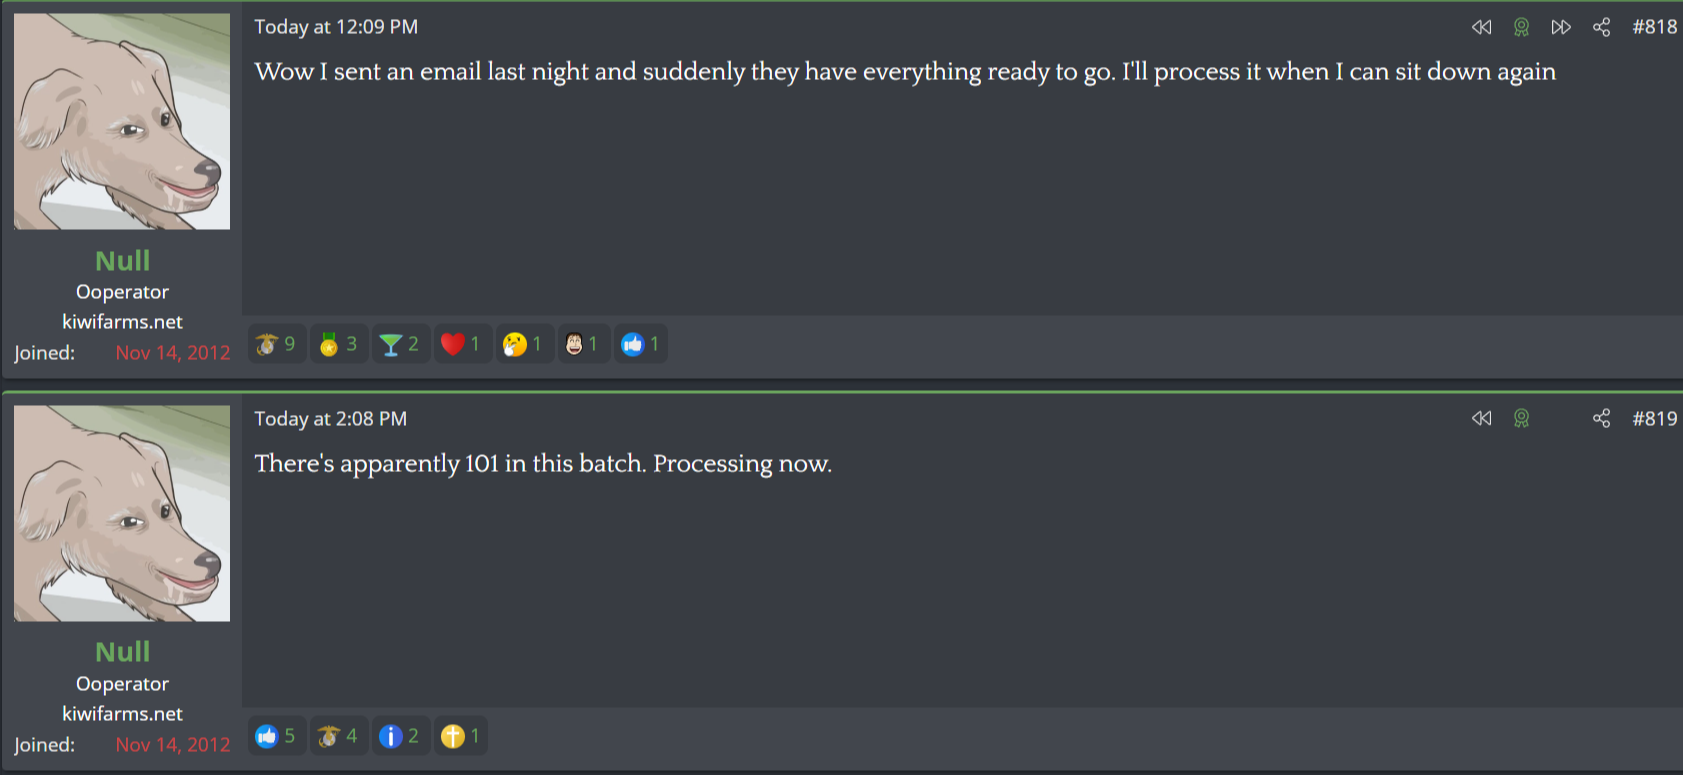Click the 'Today at 12:09 PM' timestamp

pyautogui.click(x=336, y=27)
